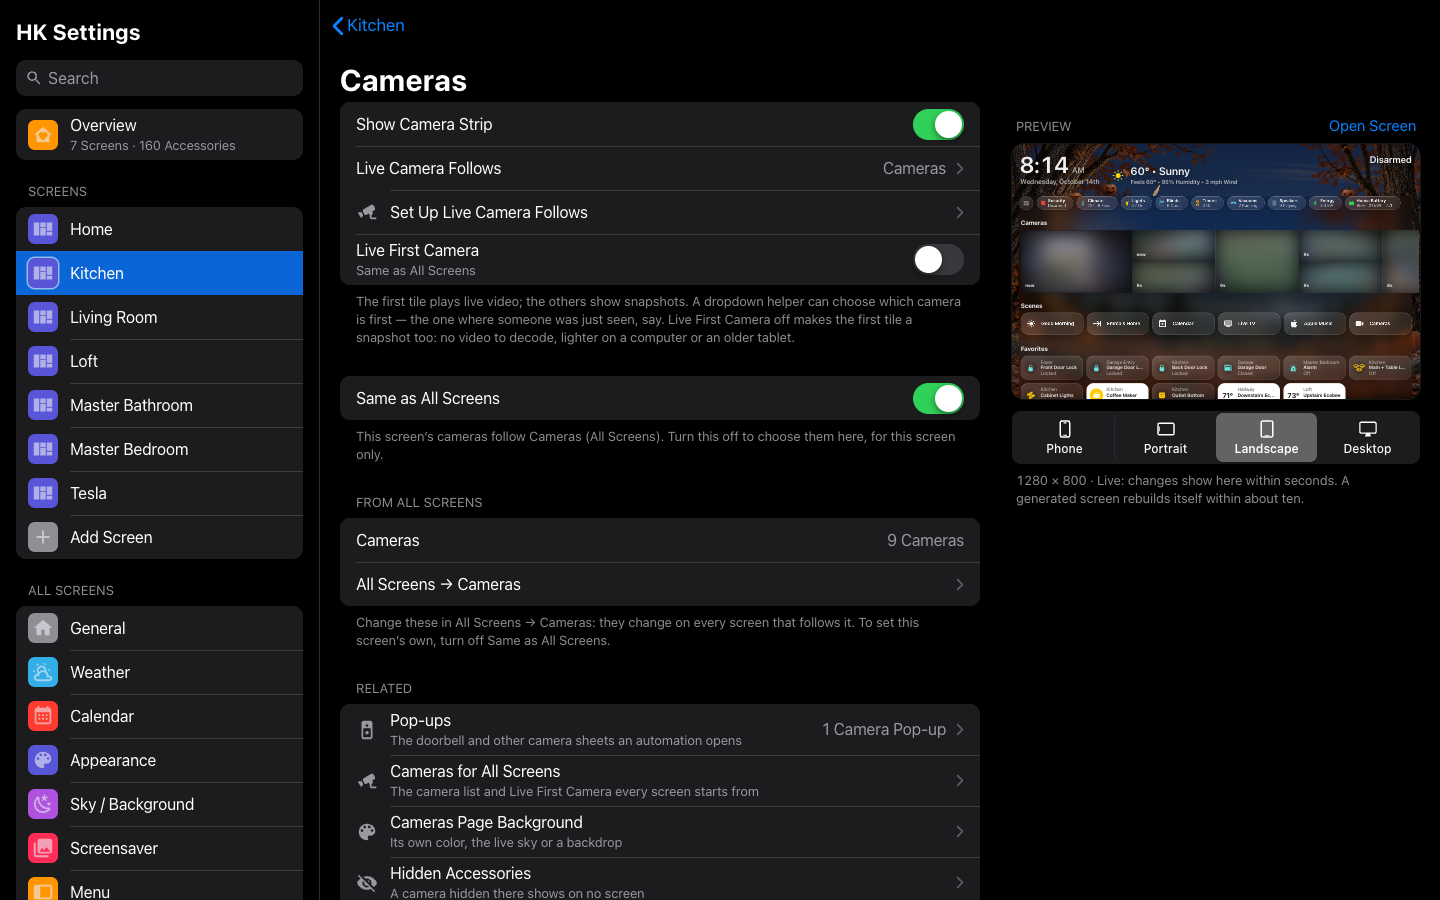Click the Pop-ups doorbell icon
Image resolution: width=1440 pixels, height=900 pixels.
coord(367,730)
